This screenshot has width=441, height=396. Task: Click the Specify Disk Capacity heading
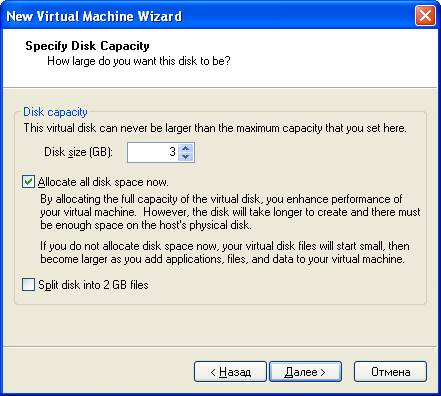(87, 46)
